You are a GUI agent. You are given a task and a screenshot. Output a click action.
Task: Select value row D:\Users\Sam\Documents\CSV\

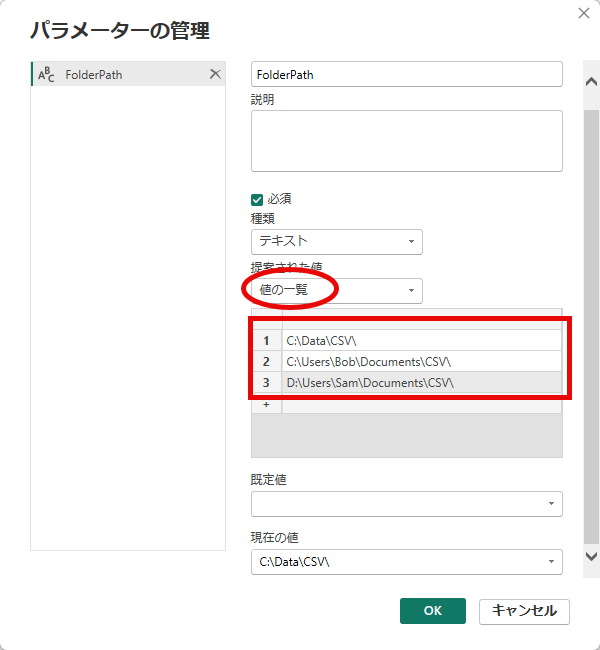click(422, 382)
